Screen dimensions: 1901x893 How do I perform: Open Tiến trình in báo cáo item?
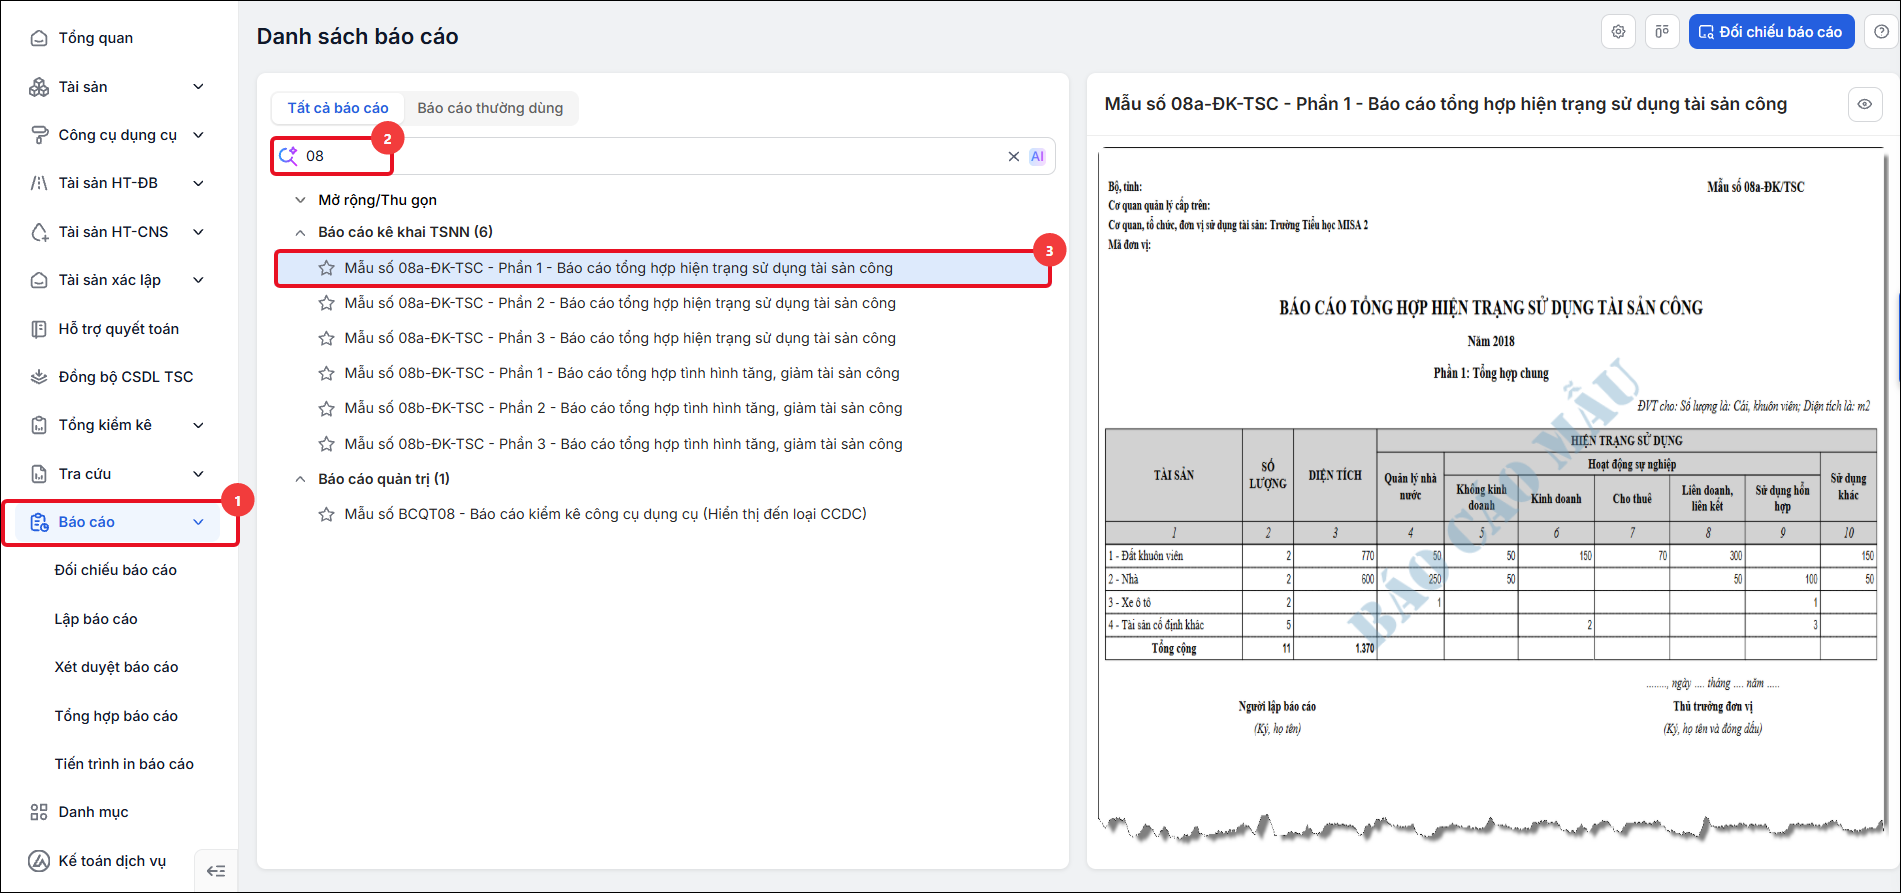pos(124,764)
